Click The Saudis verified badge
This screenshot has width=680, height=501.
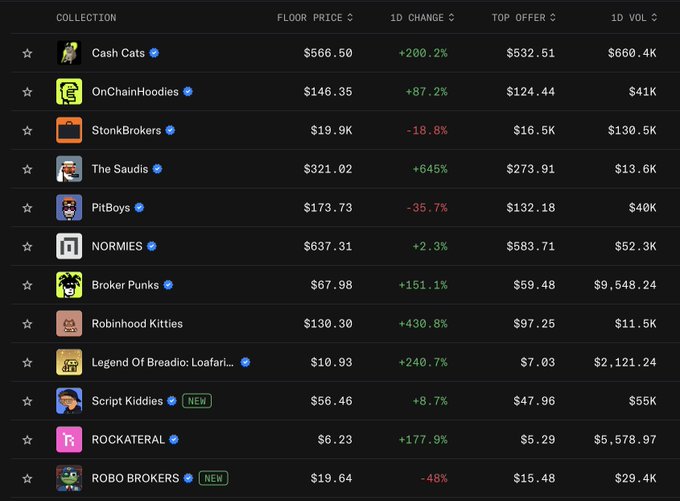coord(157,169)
